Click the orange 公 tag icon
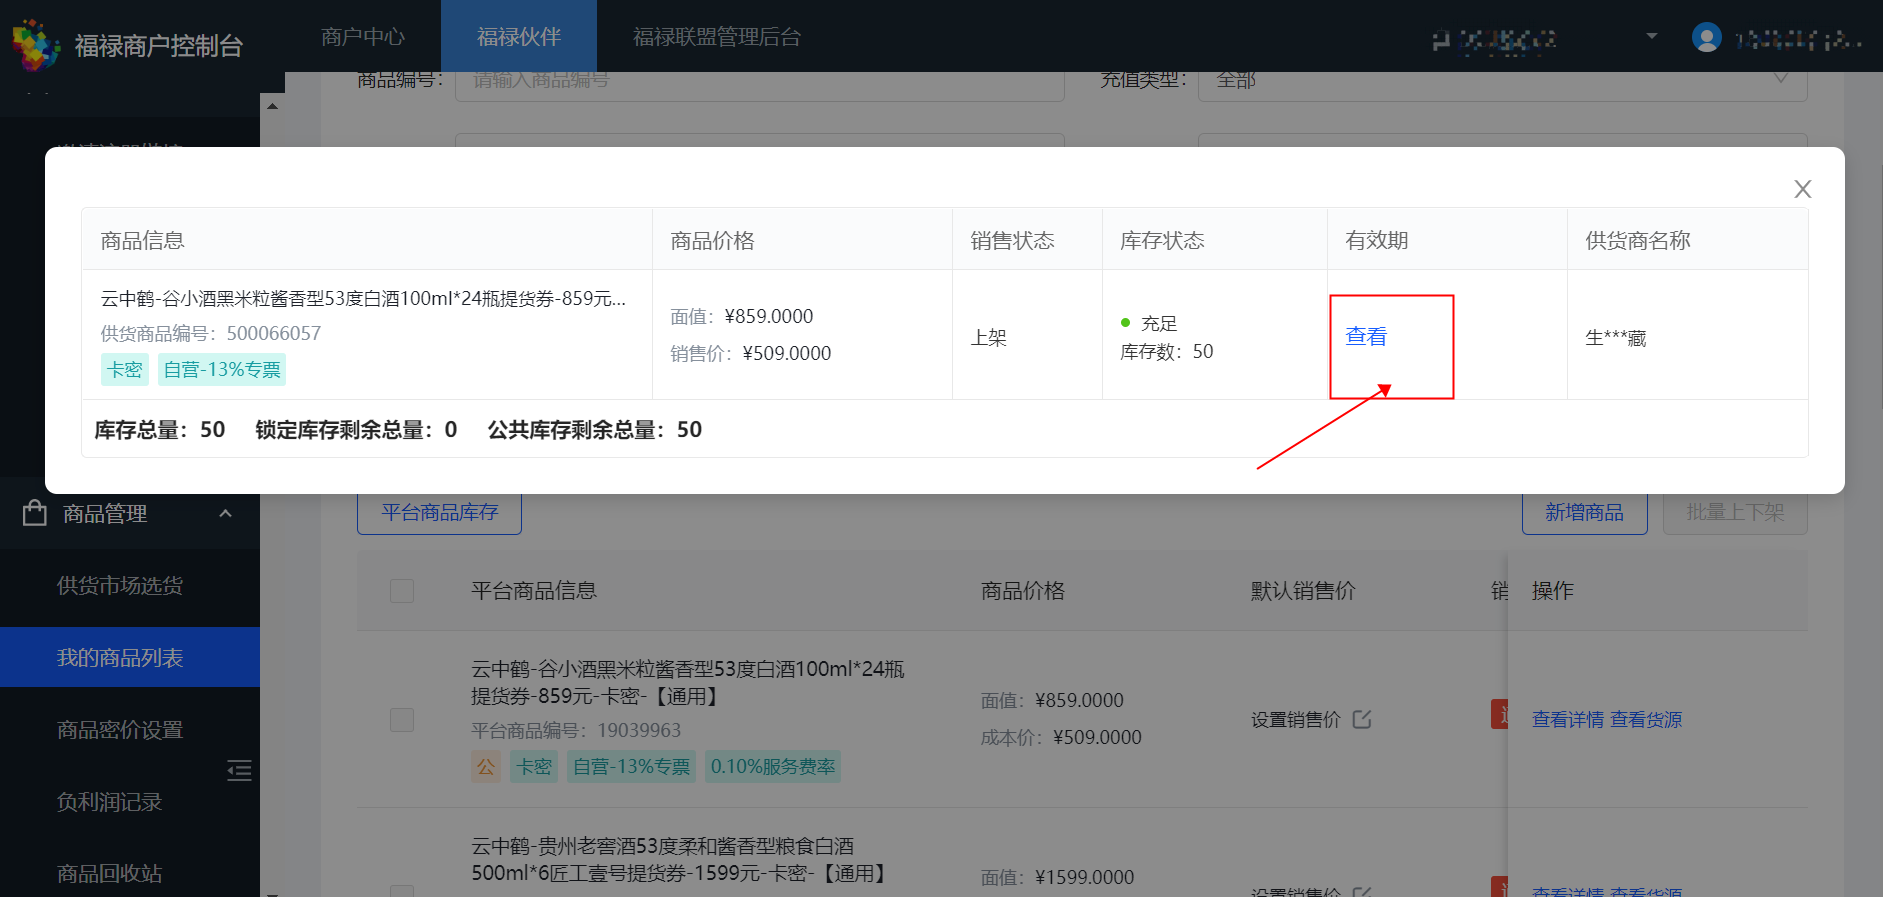The height and width of the screenshot is (897, 1883). coord(486,766)
